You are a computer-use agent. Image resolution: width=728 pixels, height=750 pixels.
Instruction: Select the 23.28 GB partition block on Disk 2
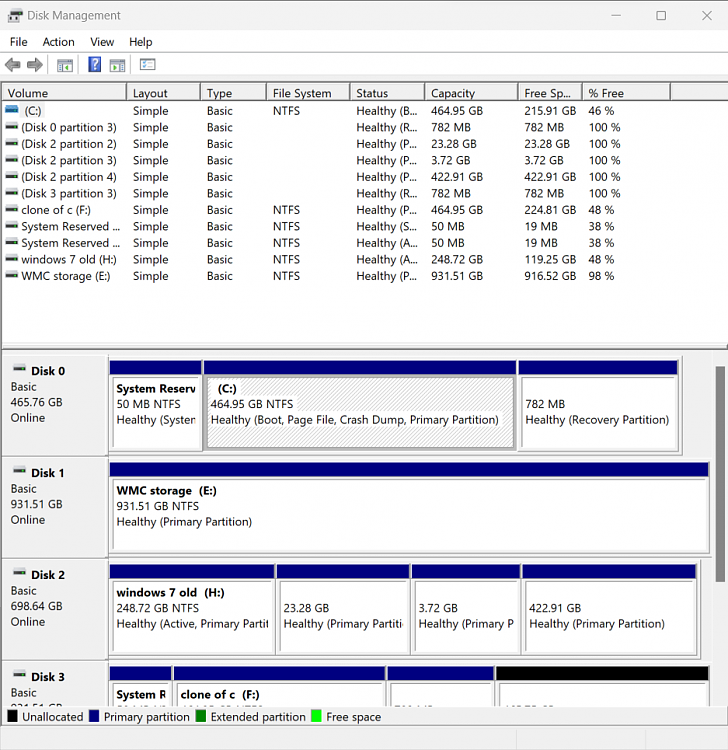(x=343, y=608)
